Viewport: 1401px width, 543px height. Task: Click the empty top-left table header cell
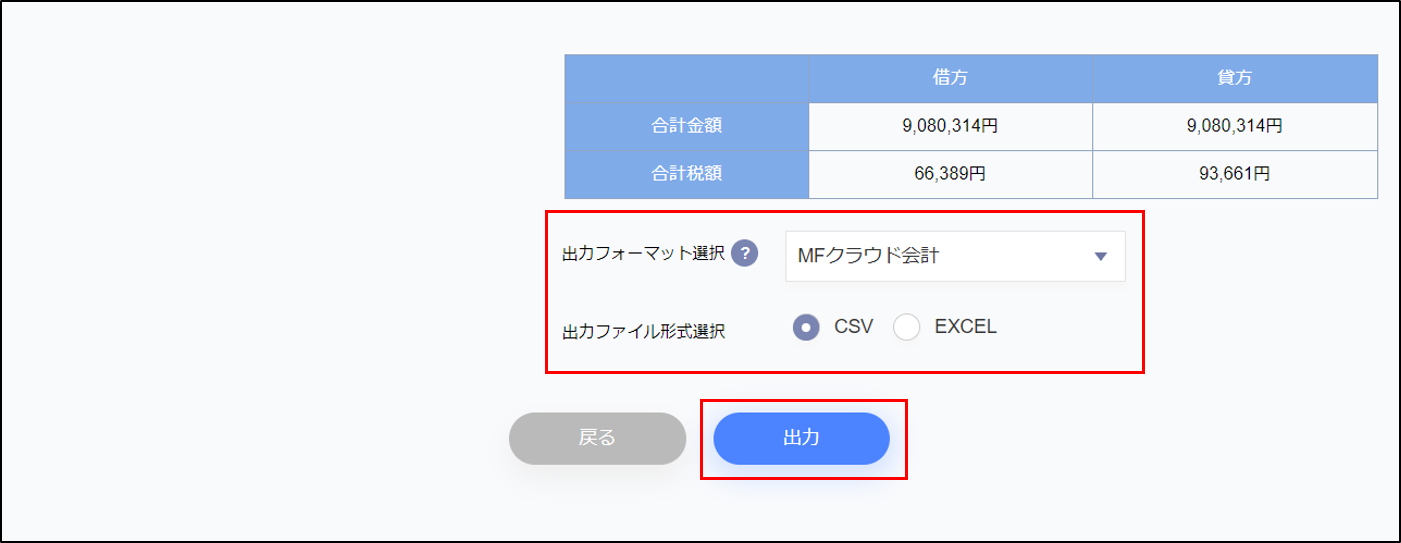tap(687, 77)
